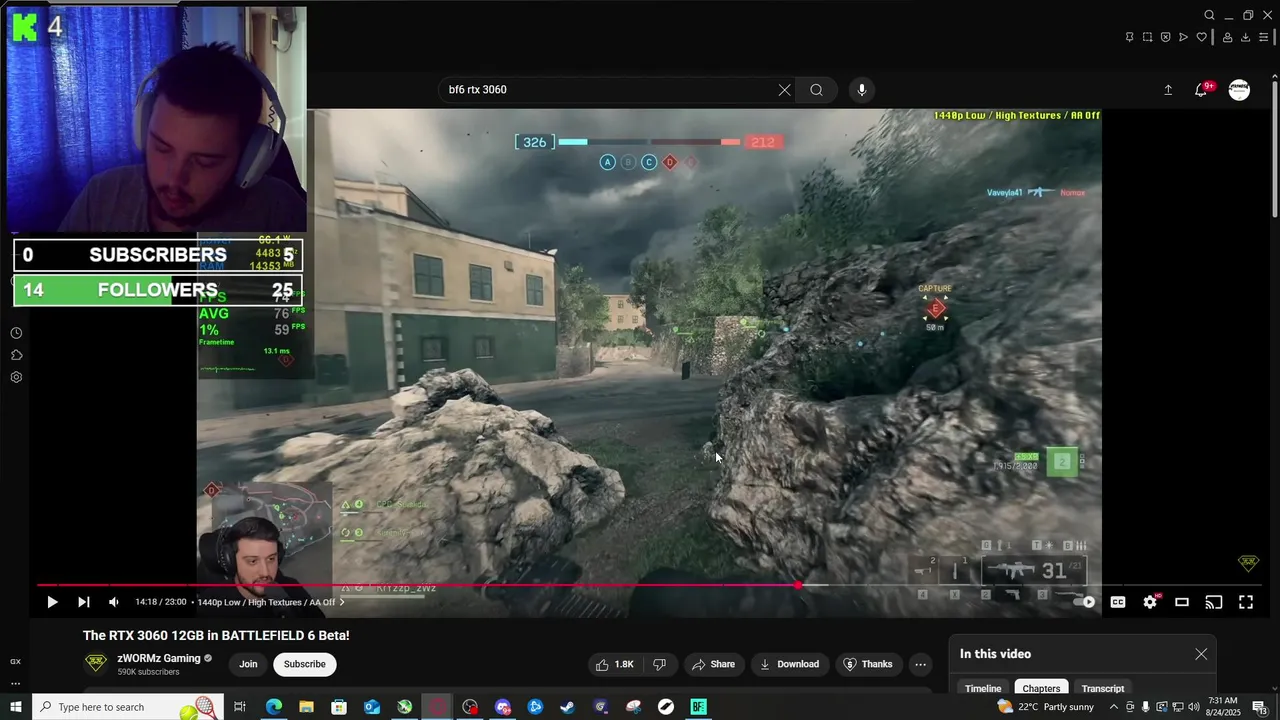The height and width of the screenshot is (720, 1280).
Task: Open sidebar history clock icon
Action: click(x=16, y=333)
